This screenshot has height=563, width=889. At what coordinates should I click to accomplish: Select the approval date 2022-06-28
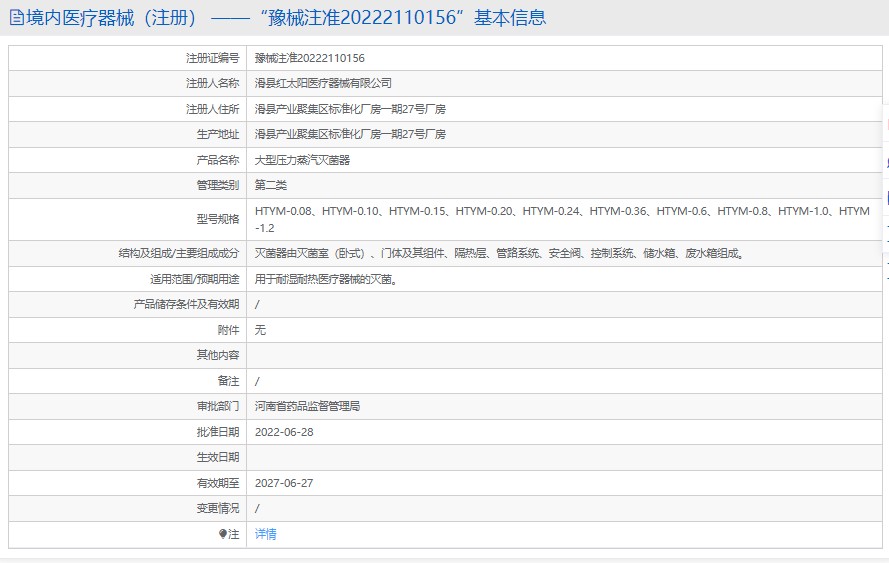tap(284, 432)
